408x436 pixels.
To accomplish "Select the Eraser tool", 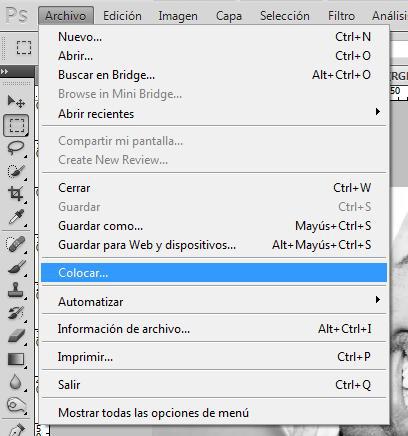I will (x=16, y=336).
